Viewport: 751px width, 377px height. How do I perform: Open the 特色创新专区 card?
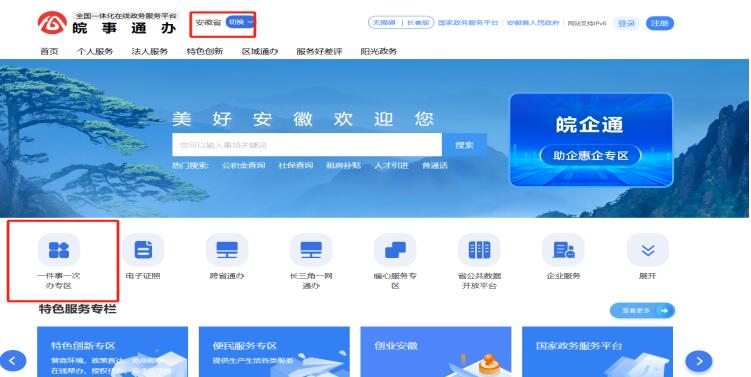[113, 352]
